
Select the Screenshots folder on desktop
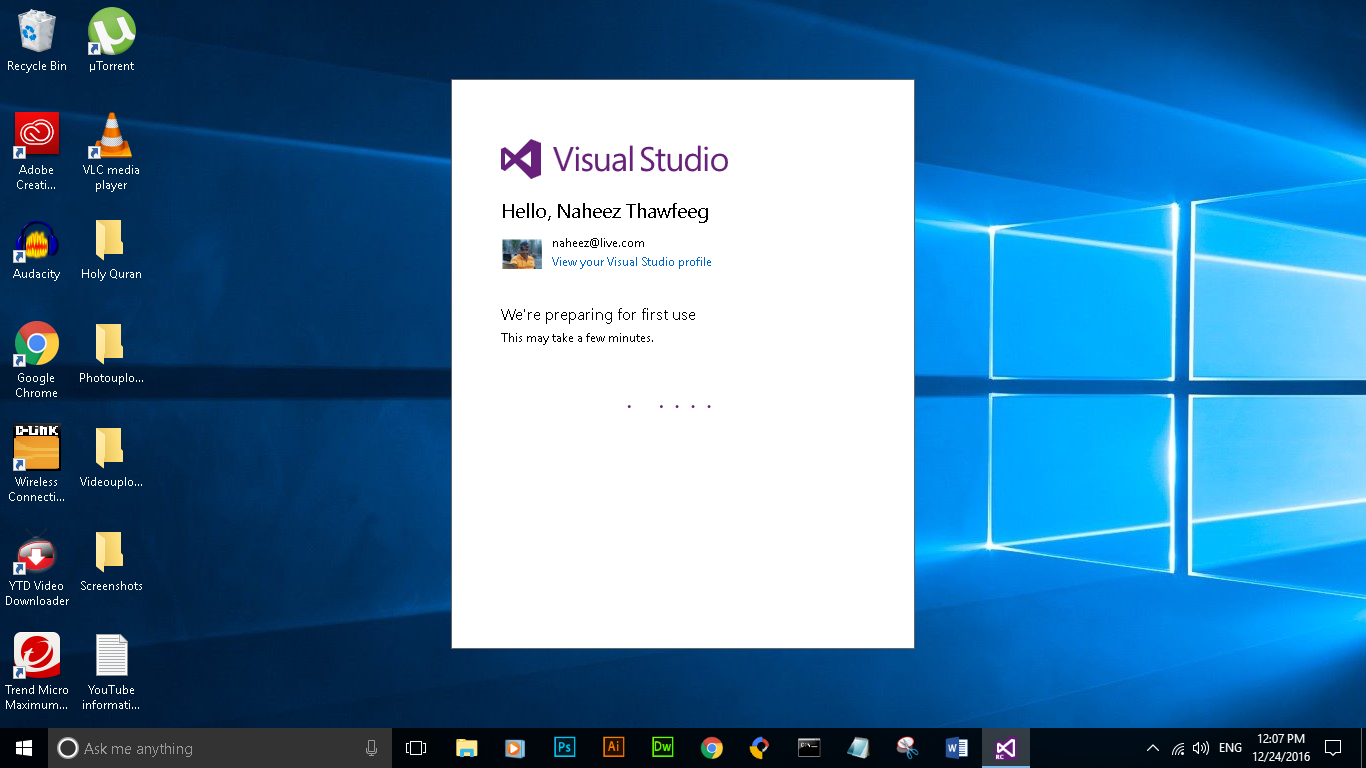111,561
